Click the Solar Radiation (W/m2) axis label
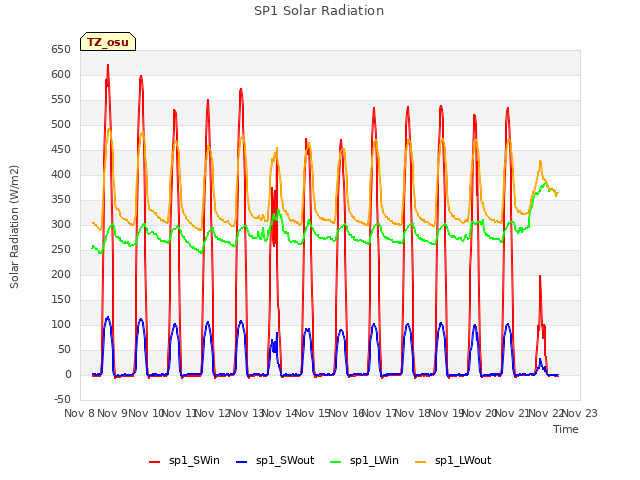The height and width of the screenshot is (480, 640). (14, 227)
